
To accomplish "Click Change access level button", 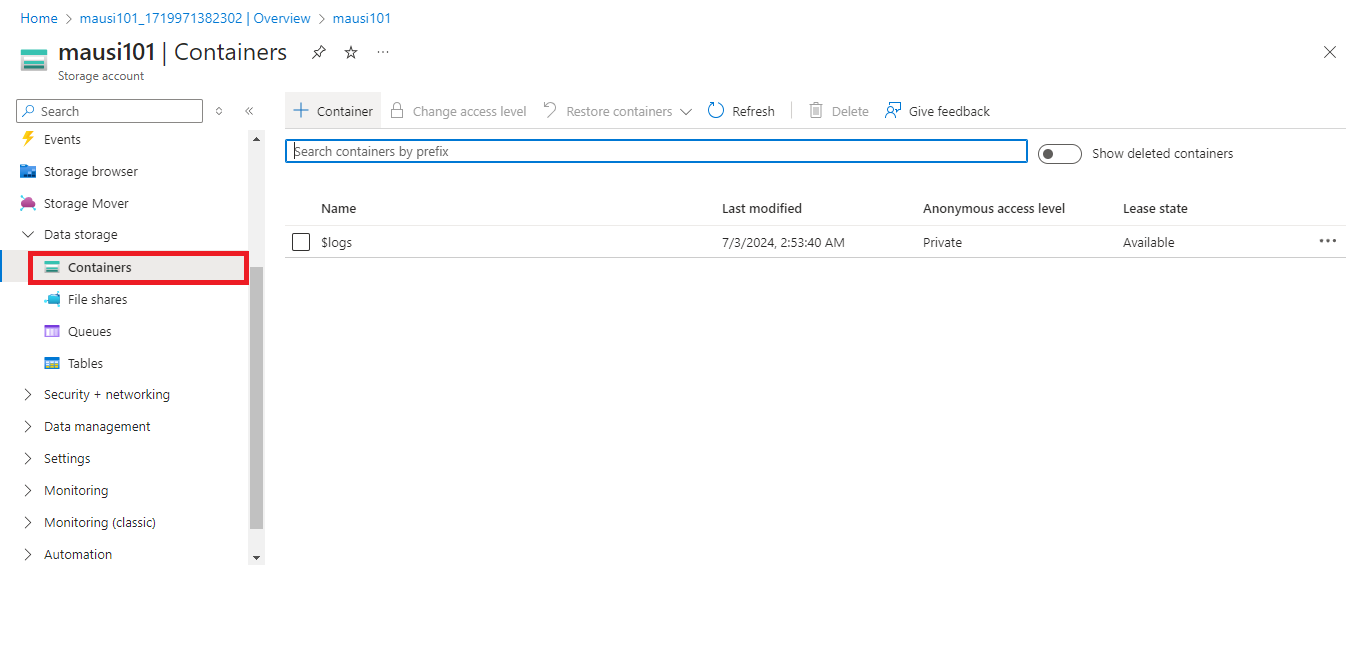I will pos(458,111).
